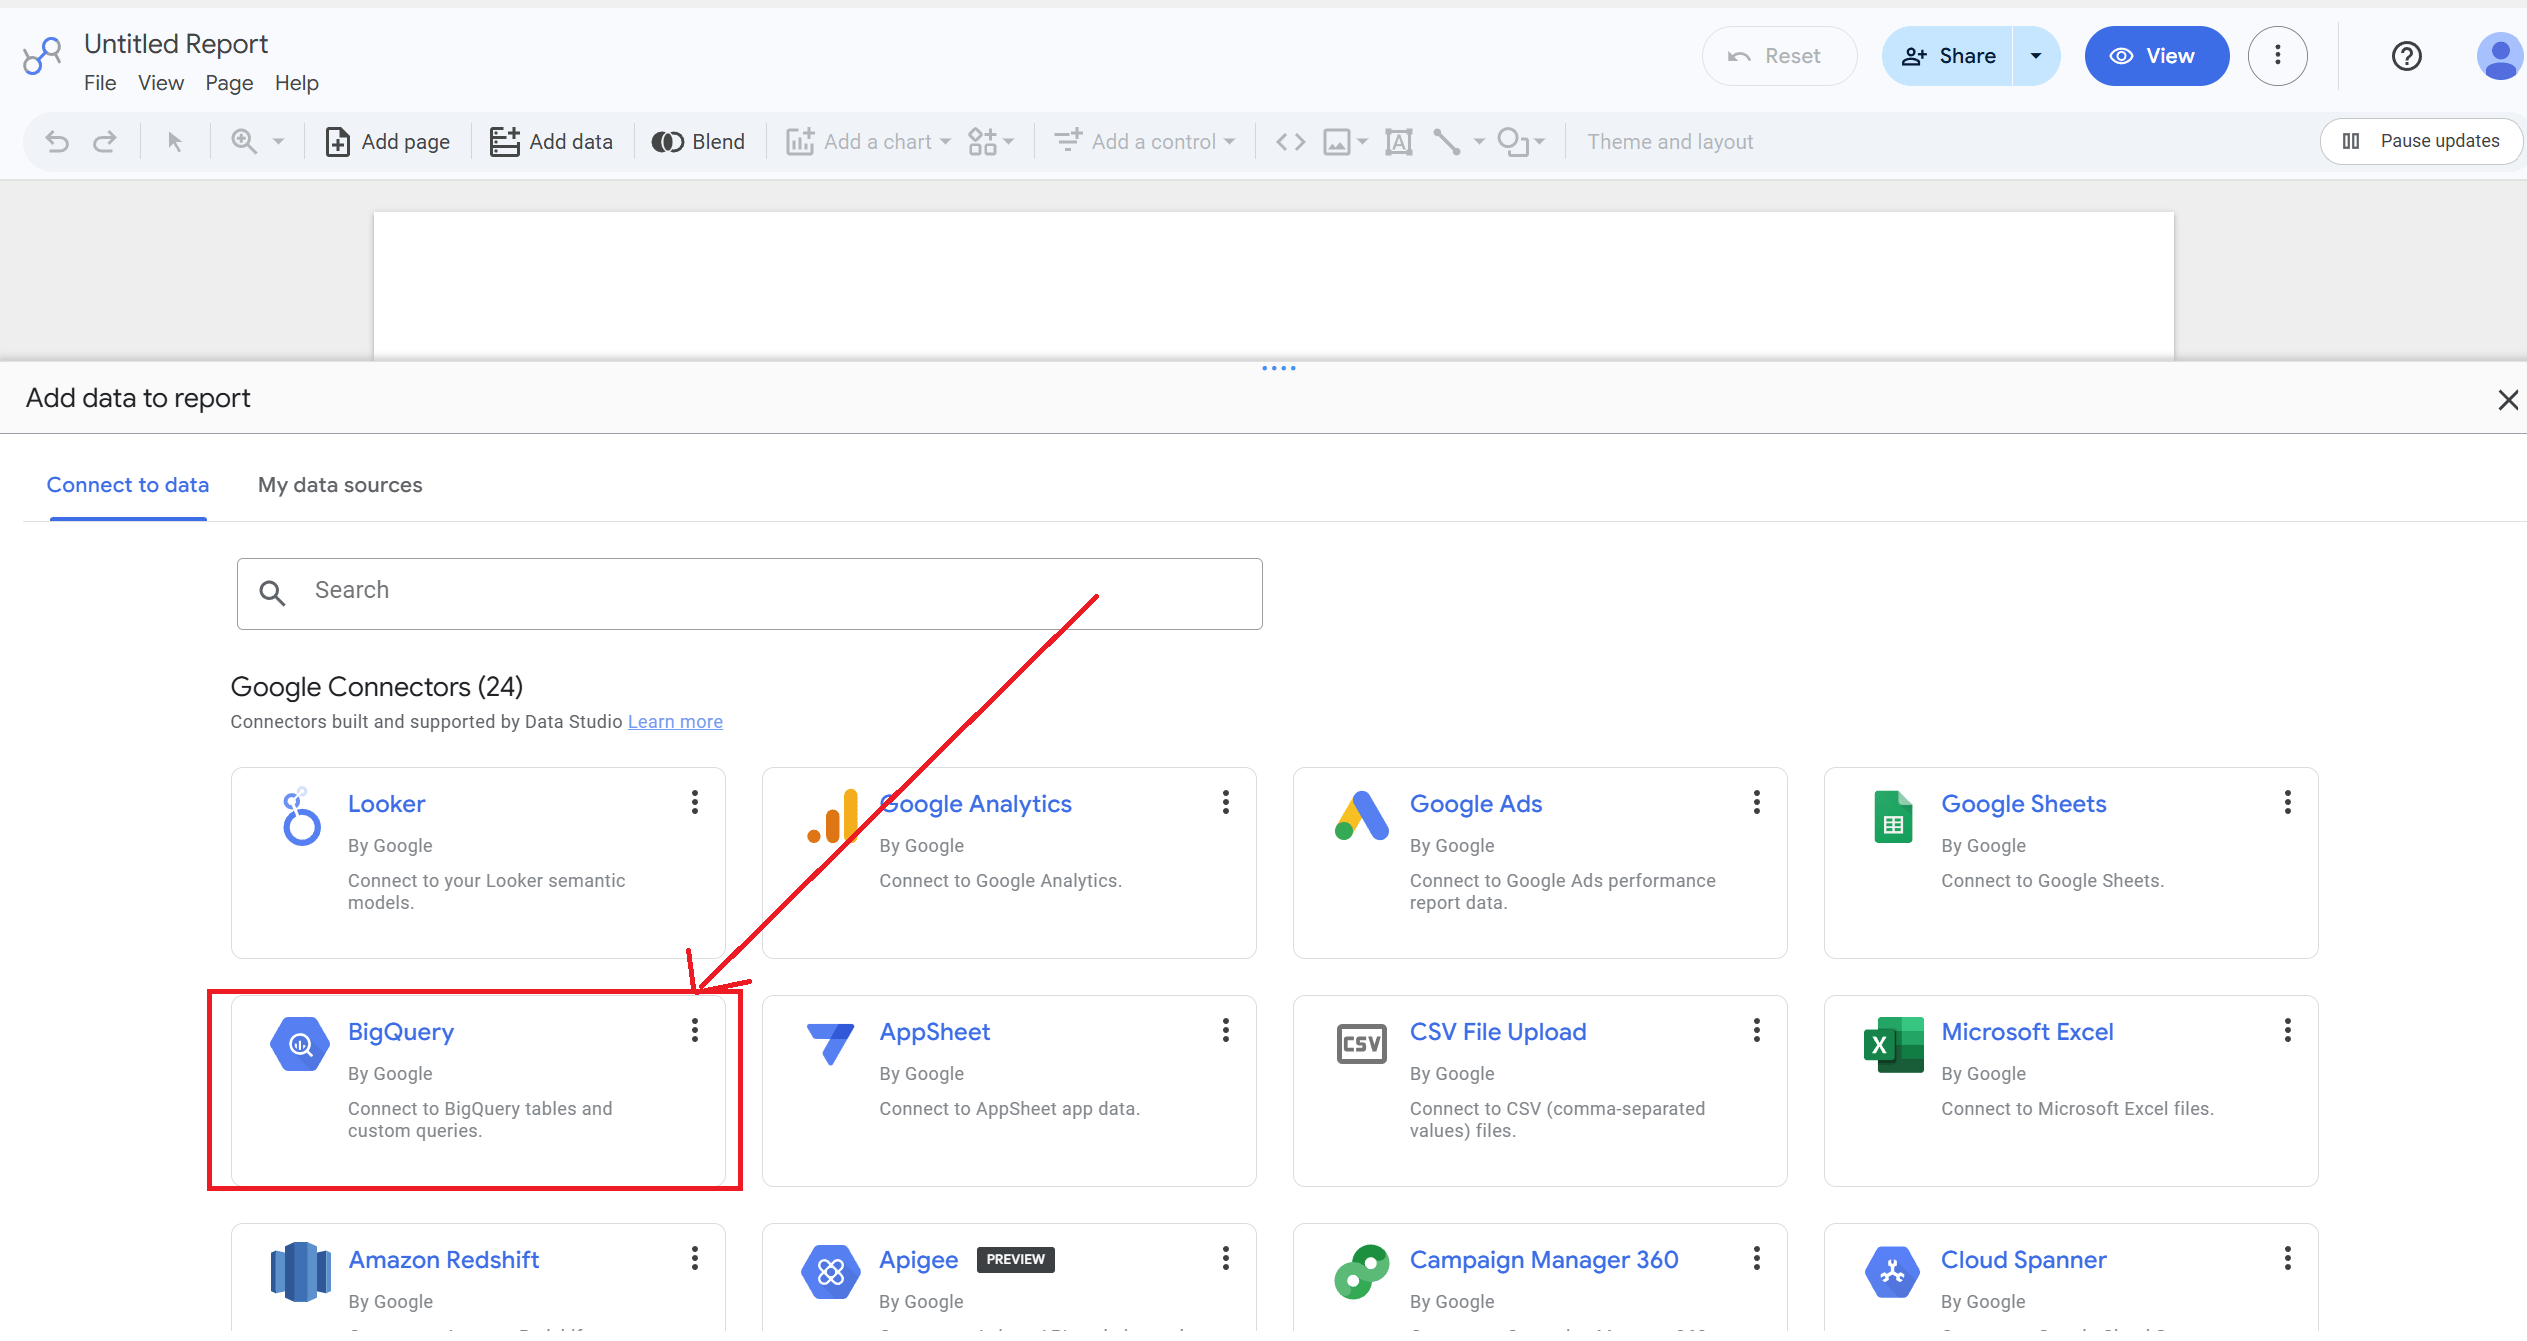Image resolution: width=2527 pixels, height=1341 pixels.
Task: Select the BigQuery connector icon
Action: (x=300, y=1044)
